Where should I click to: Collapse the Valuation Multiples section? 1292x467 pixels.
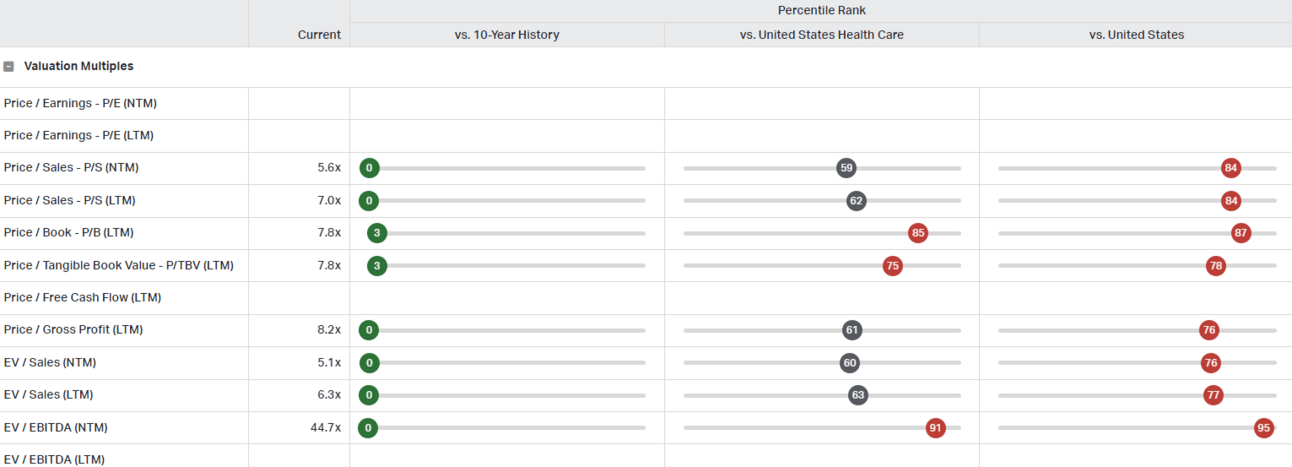click(9, 66)
